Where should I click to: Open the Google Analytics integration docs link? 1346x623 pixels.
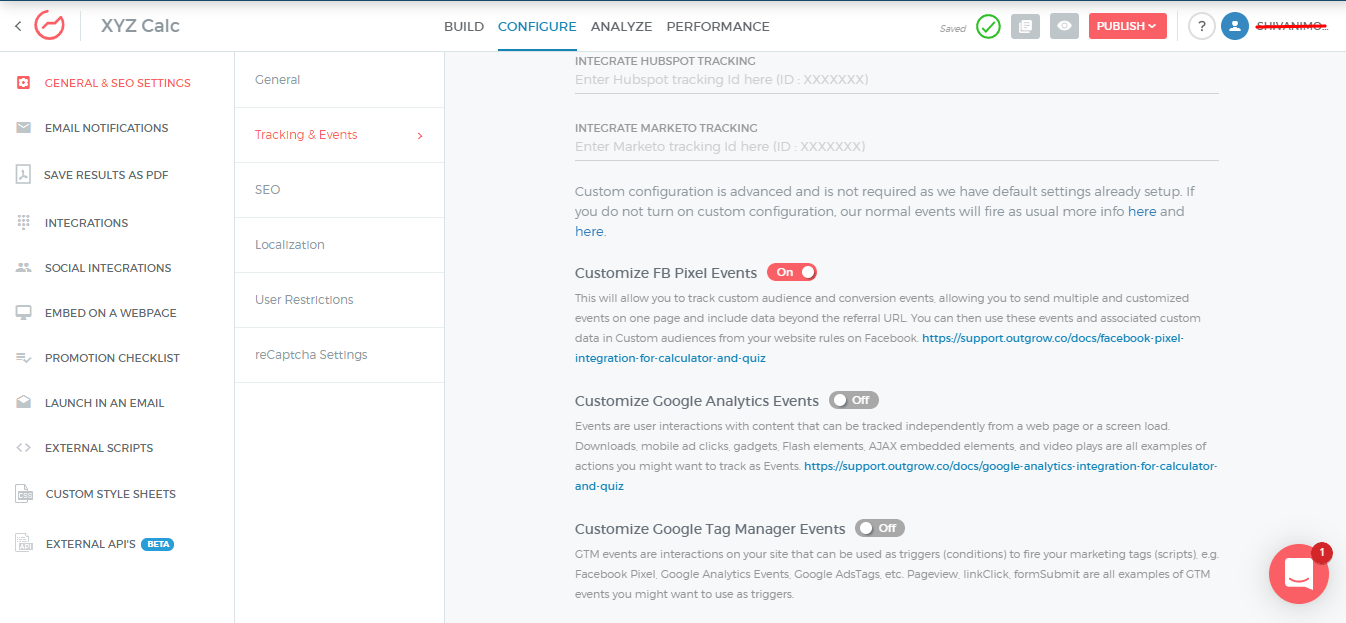1010,467
